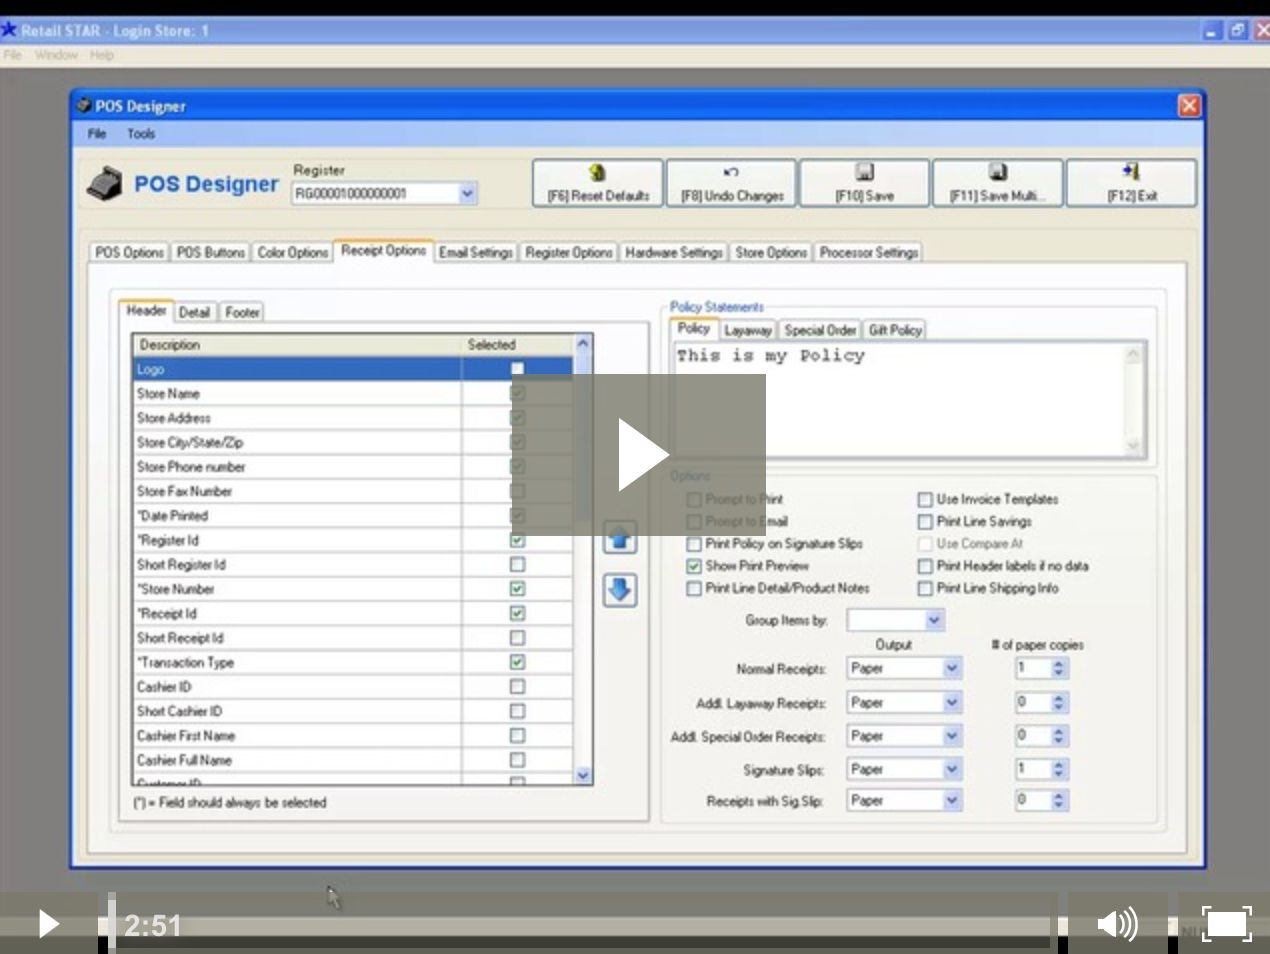
Task: Open the Detail receipt sub-tab
Action: (x=195, y=312)
